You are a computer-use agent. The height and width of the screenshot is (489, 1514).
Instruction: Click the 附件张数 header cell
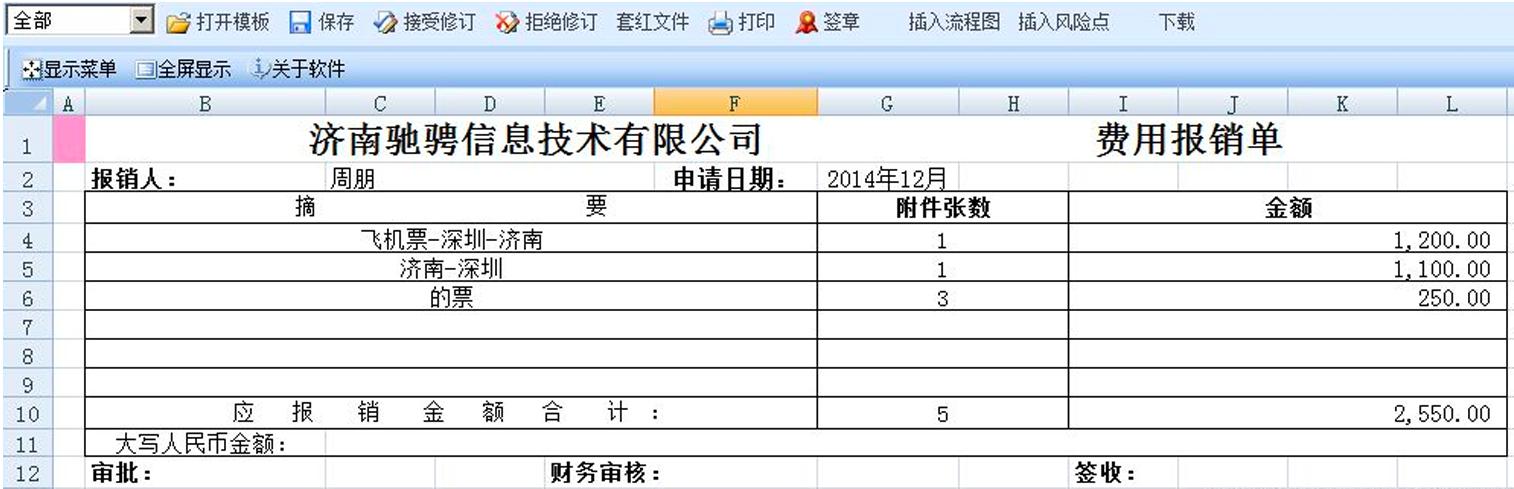click(942, 208)
